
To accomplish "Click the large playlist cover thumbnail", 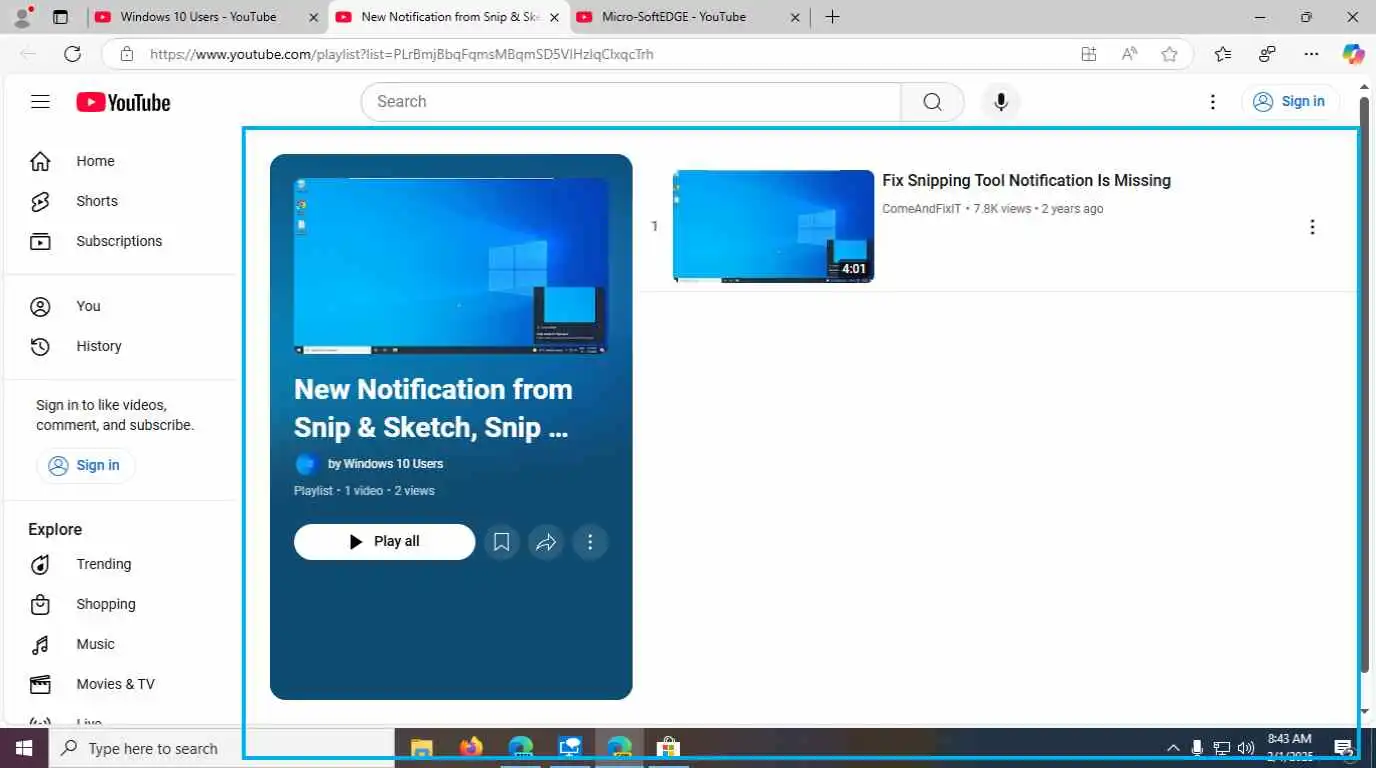I will coord(451,266).
